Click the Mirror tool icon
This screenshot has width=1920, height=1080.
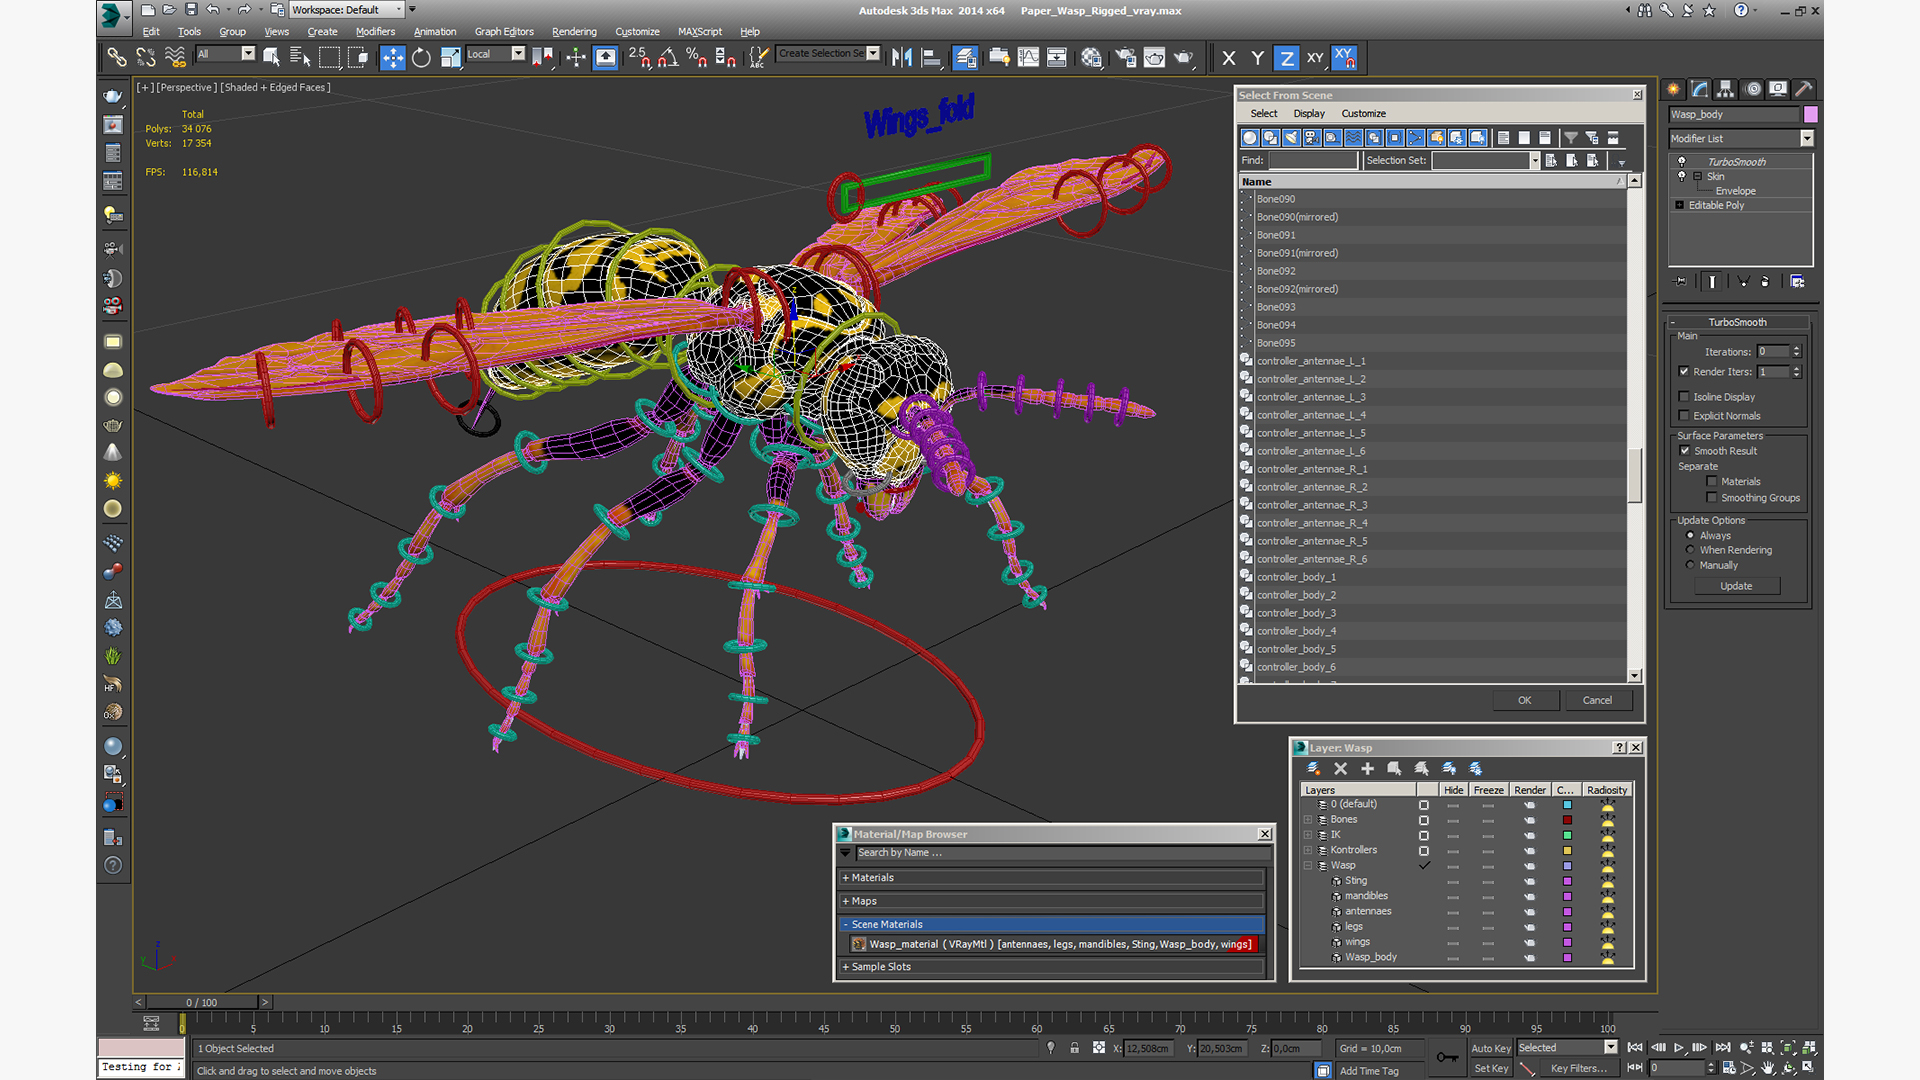click(901, 58)
